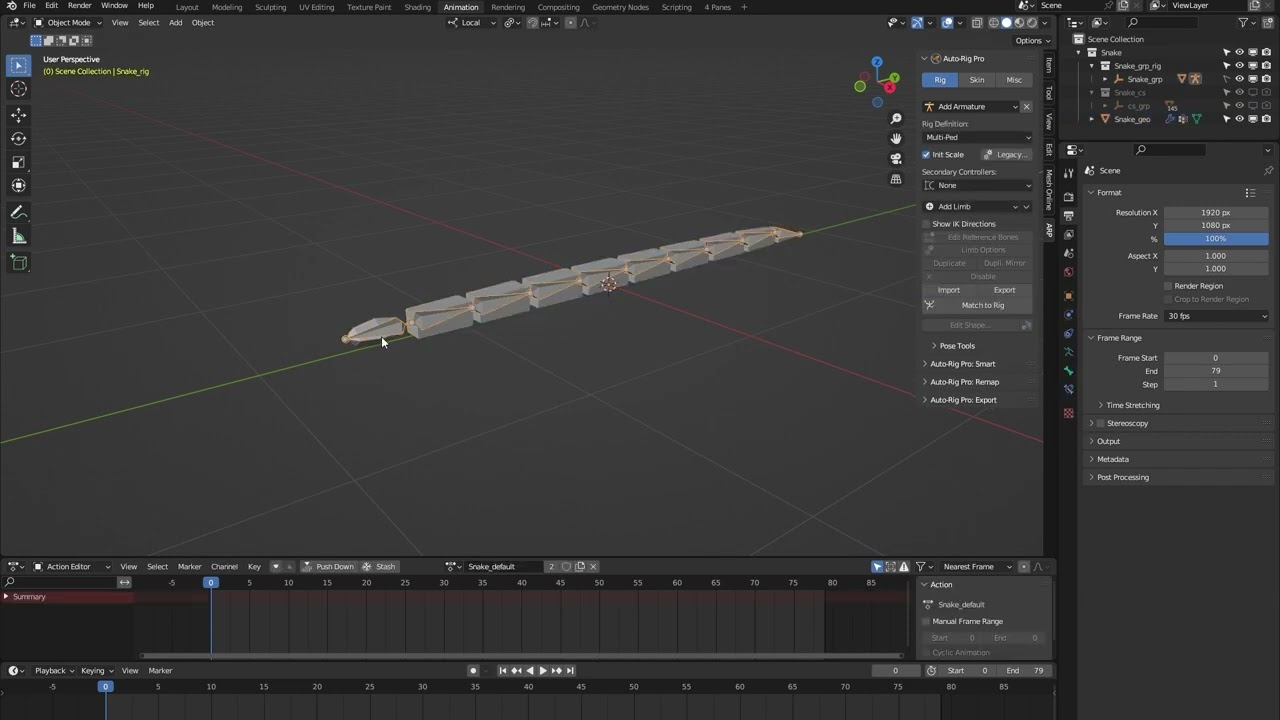Image resolution: width=1280 pixels, height=720 pixels.
Task: Switch orthographic perspective grid icon
Action: [x=896, y=179]
